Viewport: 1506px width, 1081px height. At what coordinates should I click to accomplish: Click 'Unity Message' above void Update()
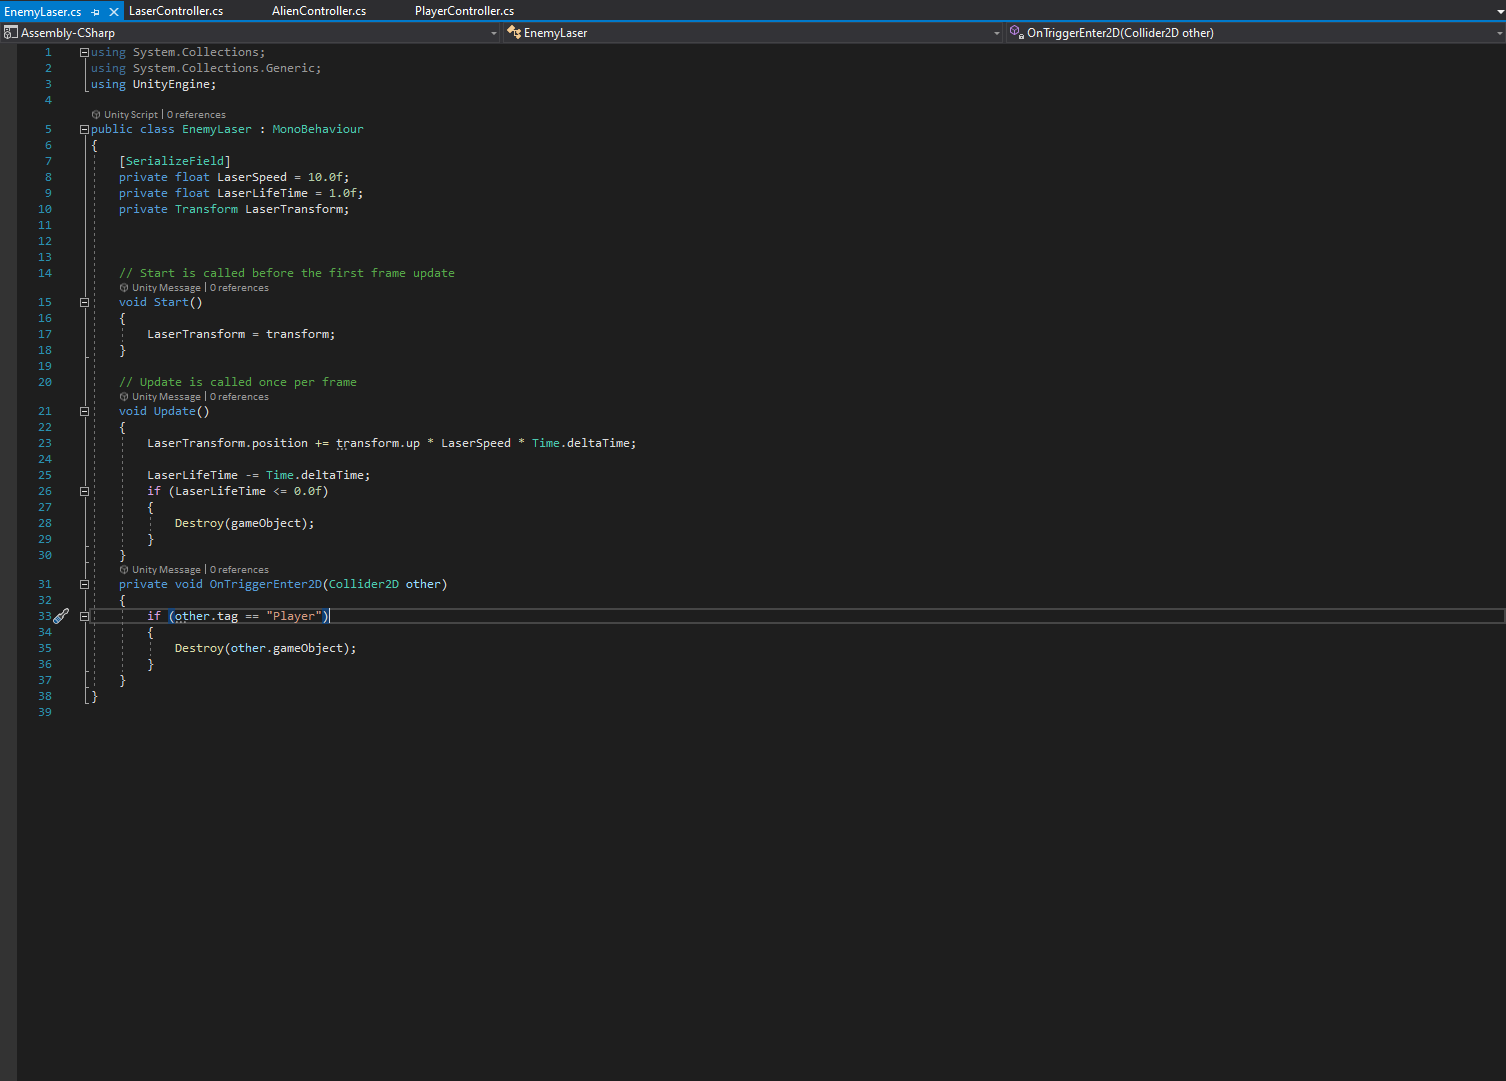[166, 397]
